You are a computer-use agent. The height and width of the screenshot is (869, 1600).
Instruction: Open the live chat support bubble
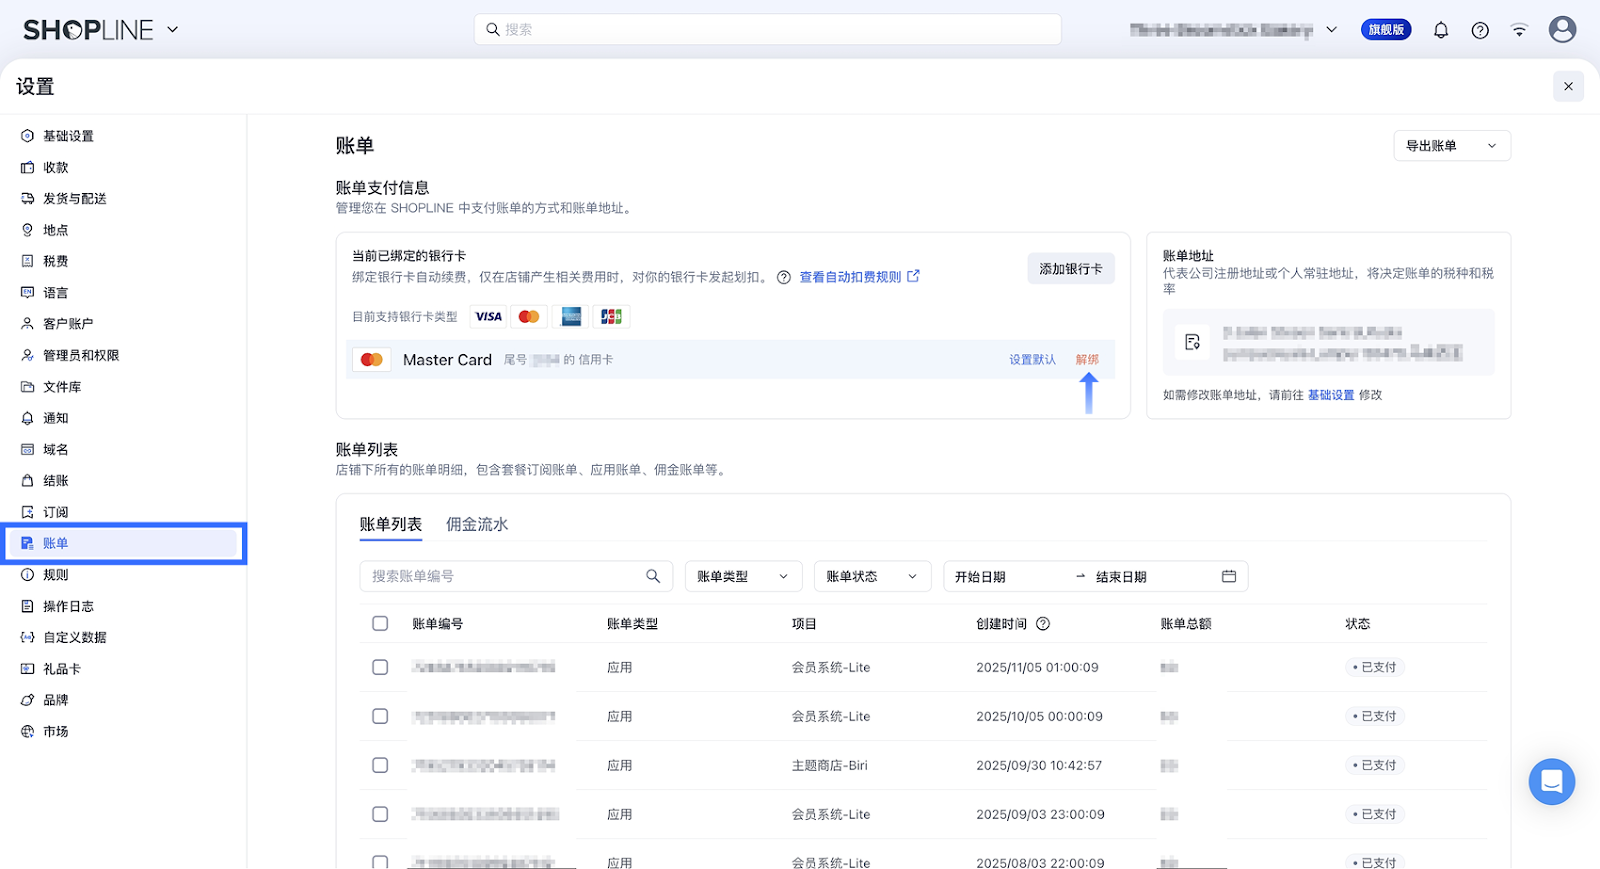[x=1551, y=781]
